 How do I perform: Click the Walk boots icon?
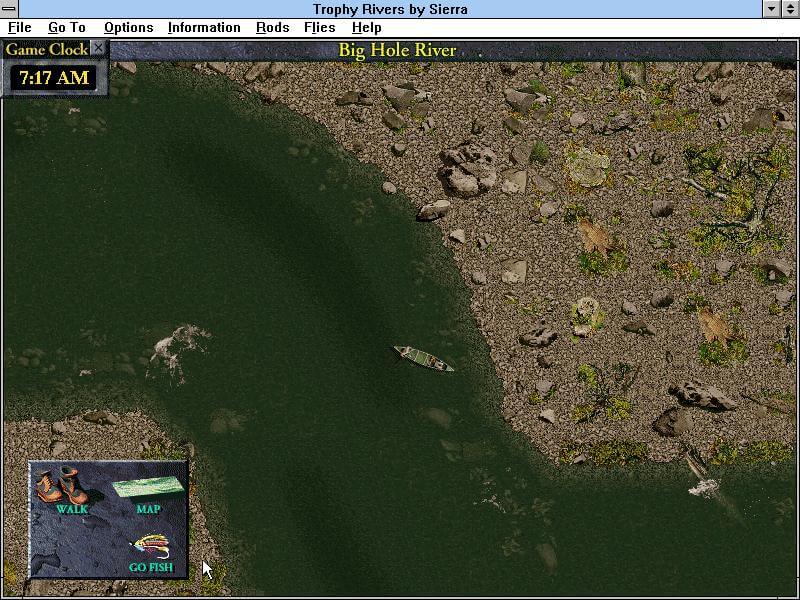pos(62,485)
